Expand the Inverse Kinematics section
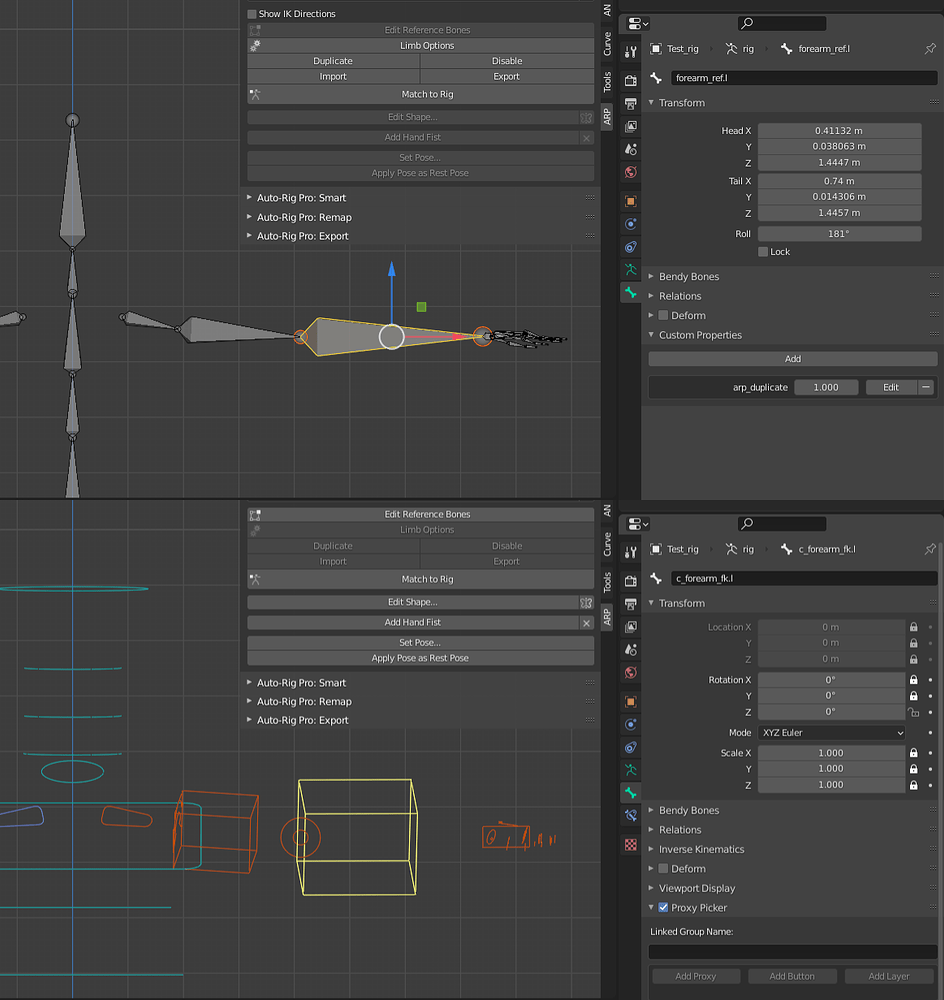944x1000 pixels. click(651, 849)
